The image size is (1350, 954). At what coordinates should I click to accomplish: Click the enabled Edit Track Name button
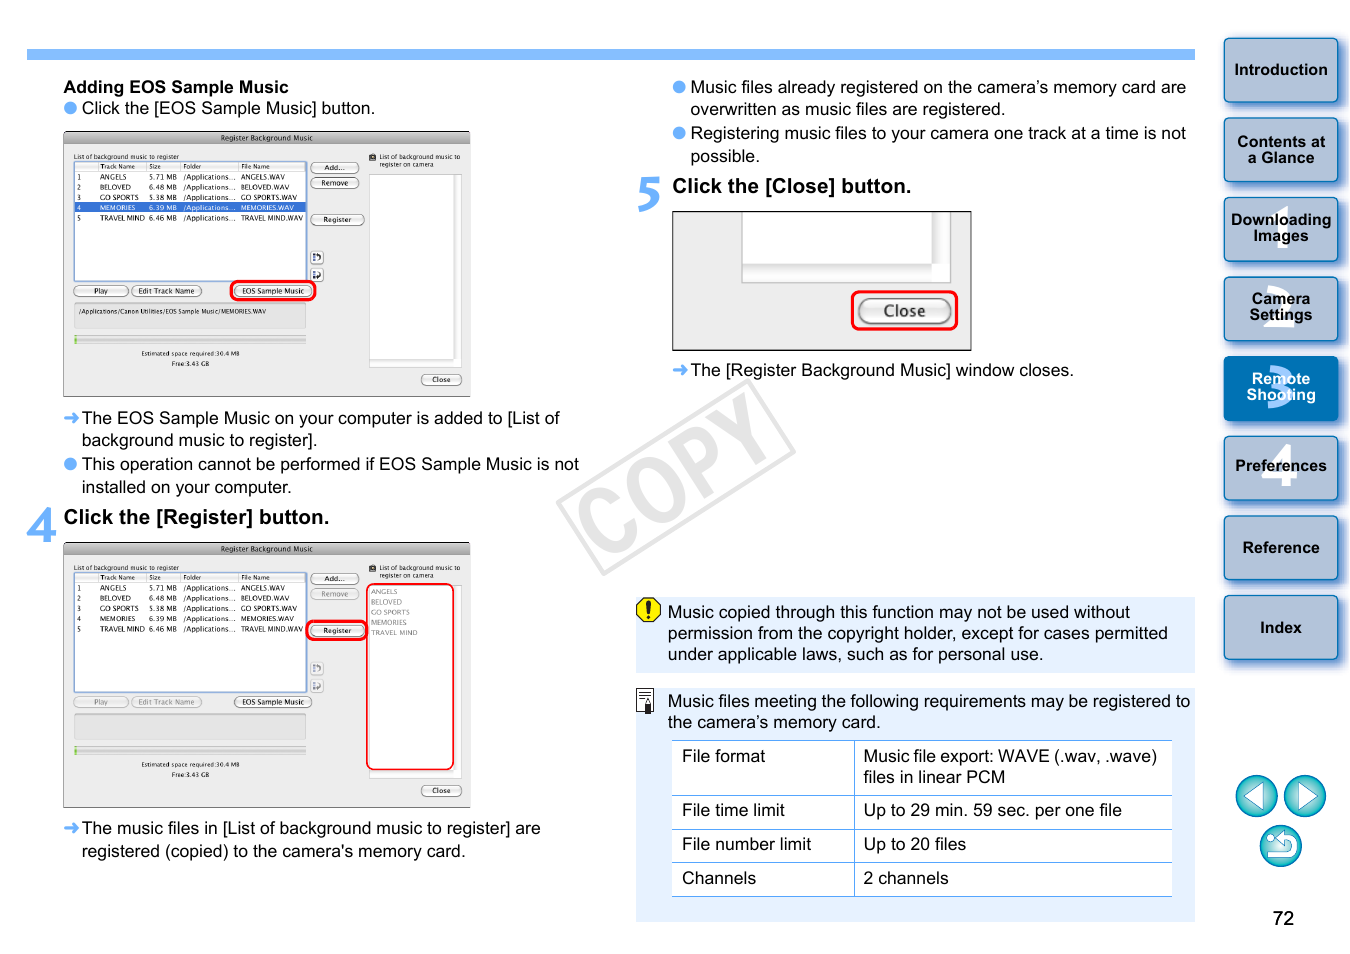coord(167,291)
